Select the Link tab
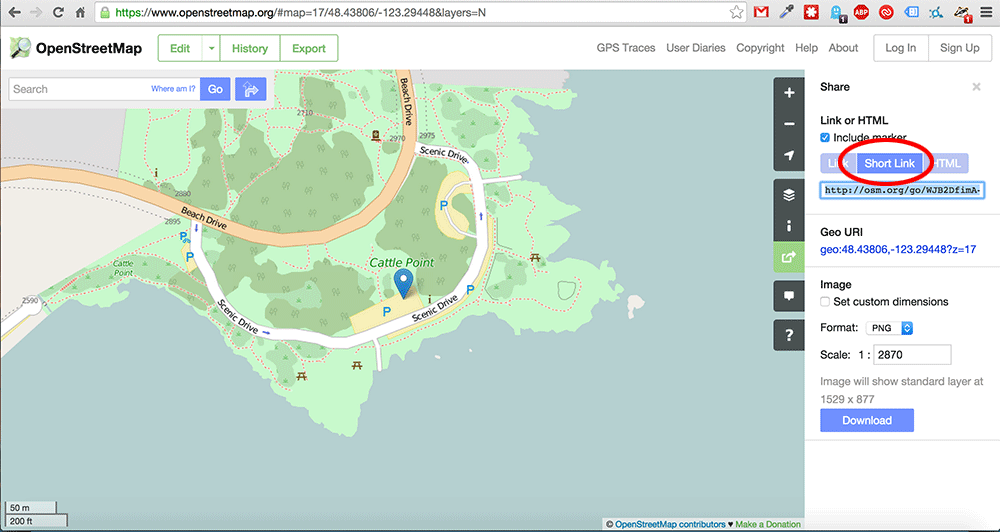The height and width of the screenshot is (532, 1000). (838, 163)
